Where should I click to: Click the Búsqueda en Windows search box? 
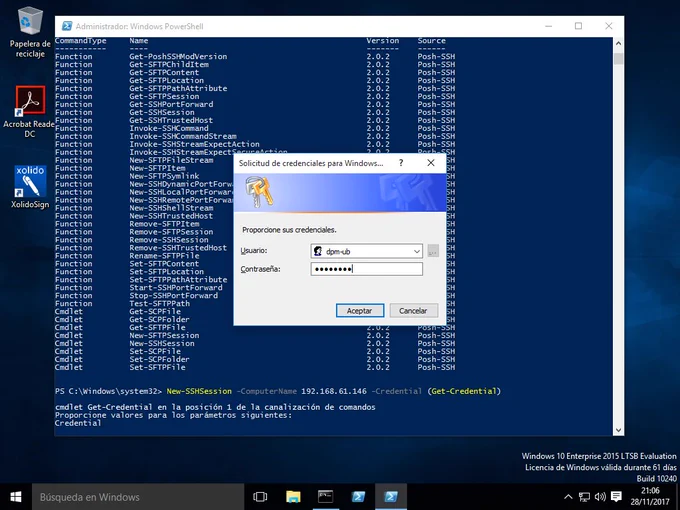[138, 497]
